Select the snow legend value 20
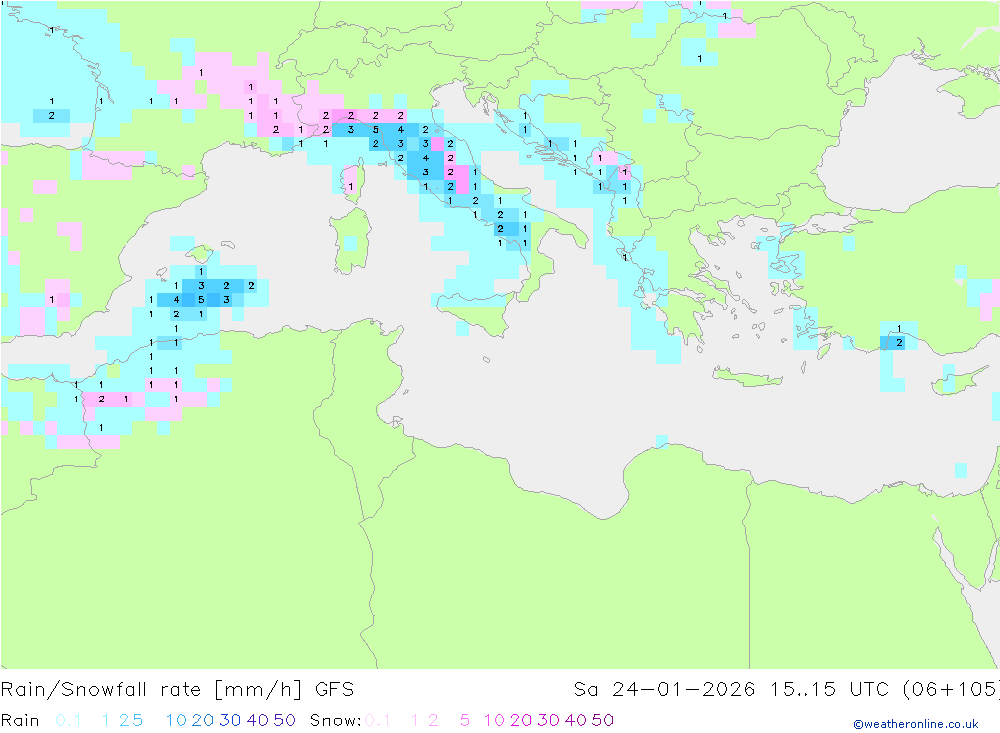This screenshot has width=1000, height=733. (521, 720)
